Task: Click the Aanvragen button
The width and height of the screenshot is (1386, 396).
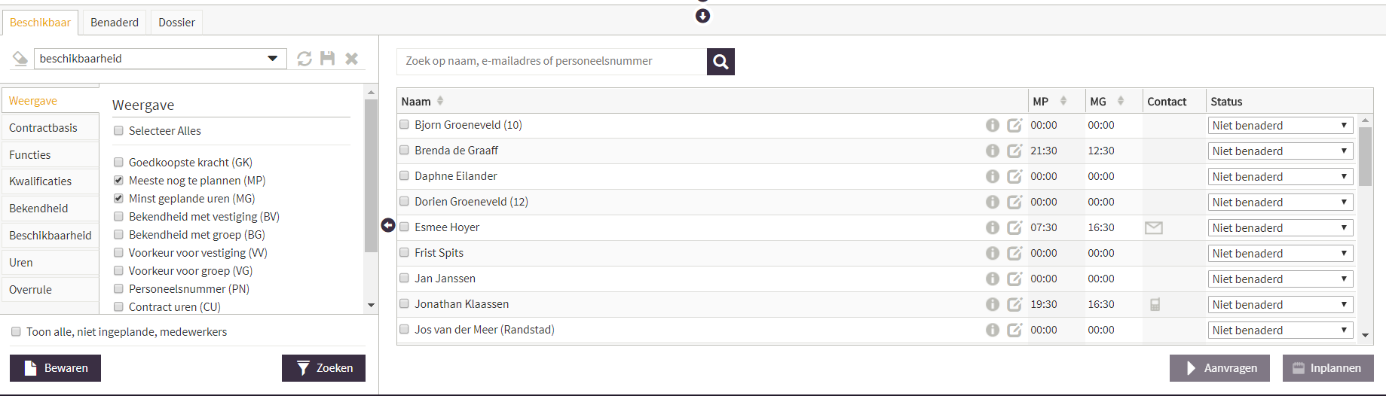Action: [x=1220, y=368]
